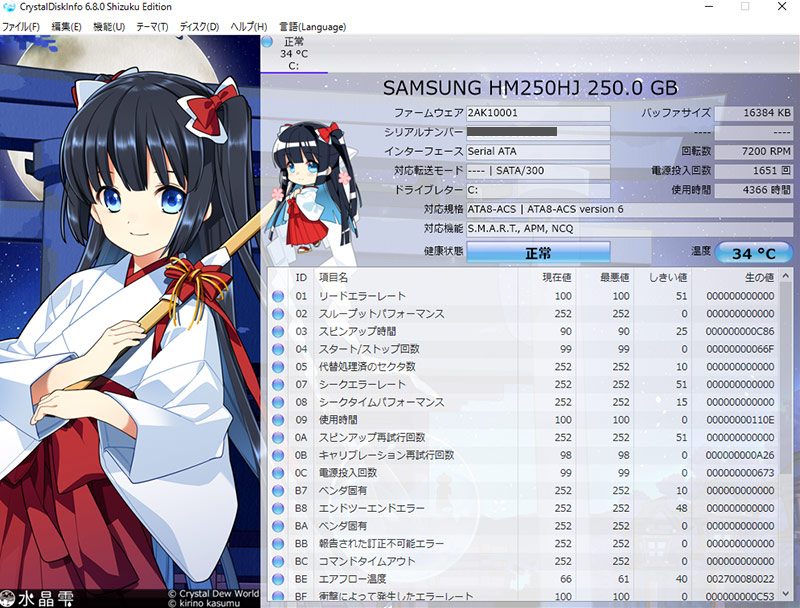800x608 pixels.
Task: Open the ファイル(F) menu
Action: point(20,27)
